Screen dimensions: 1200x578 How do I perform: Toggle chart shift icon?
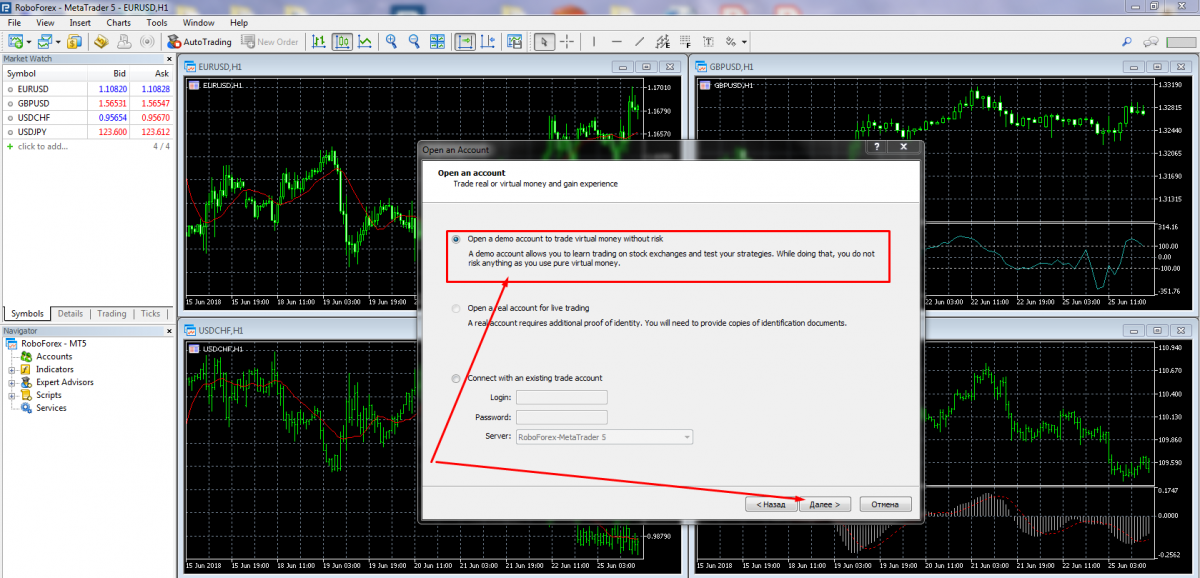coord(488,42)
